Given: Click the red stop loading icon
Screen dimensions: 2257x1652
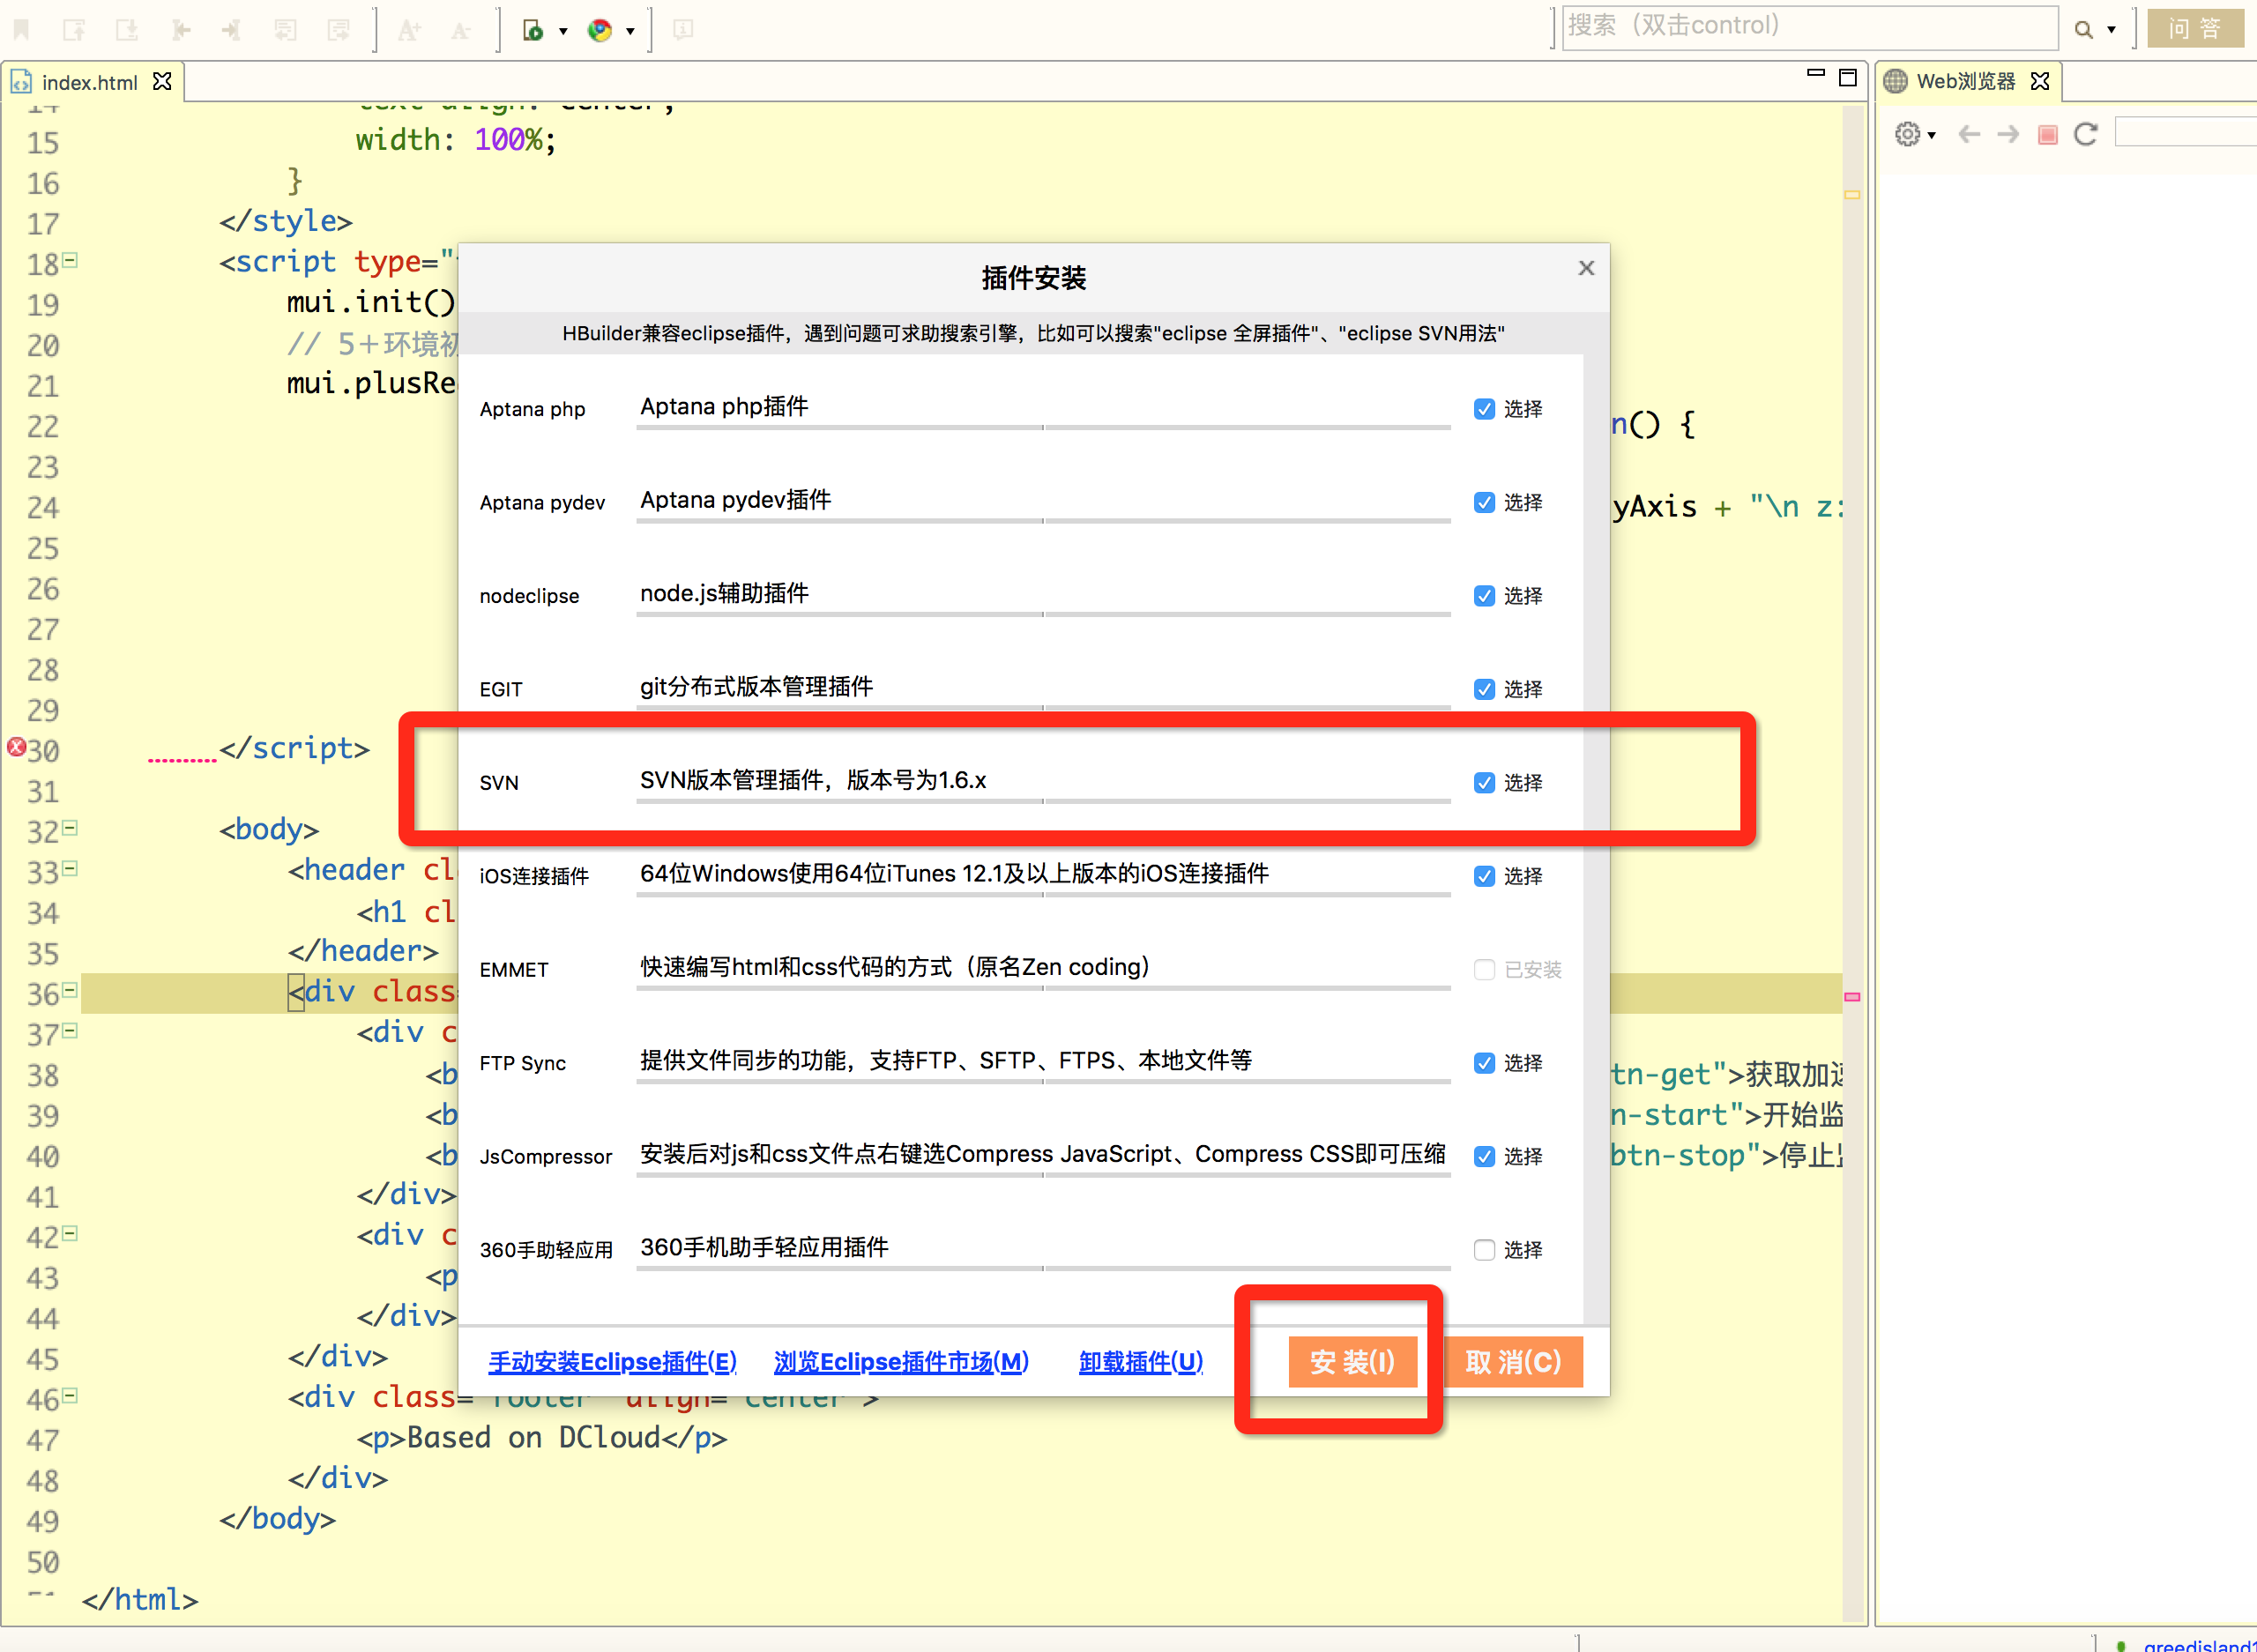Looking at the screenshot, I should tap(2047, 134).
